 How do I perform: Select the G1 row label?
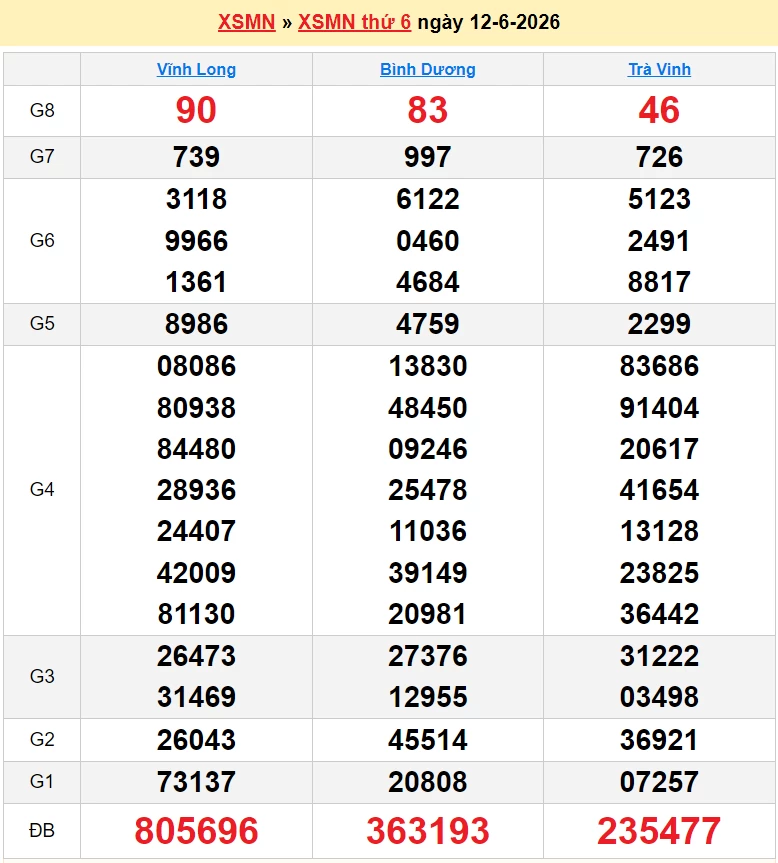[x=42, y=782]
